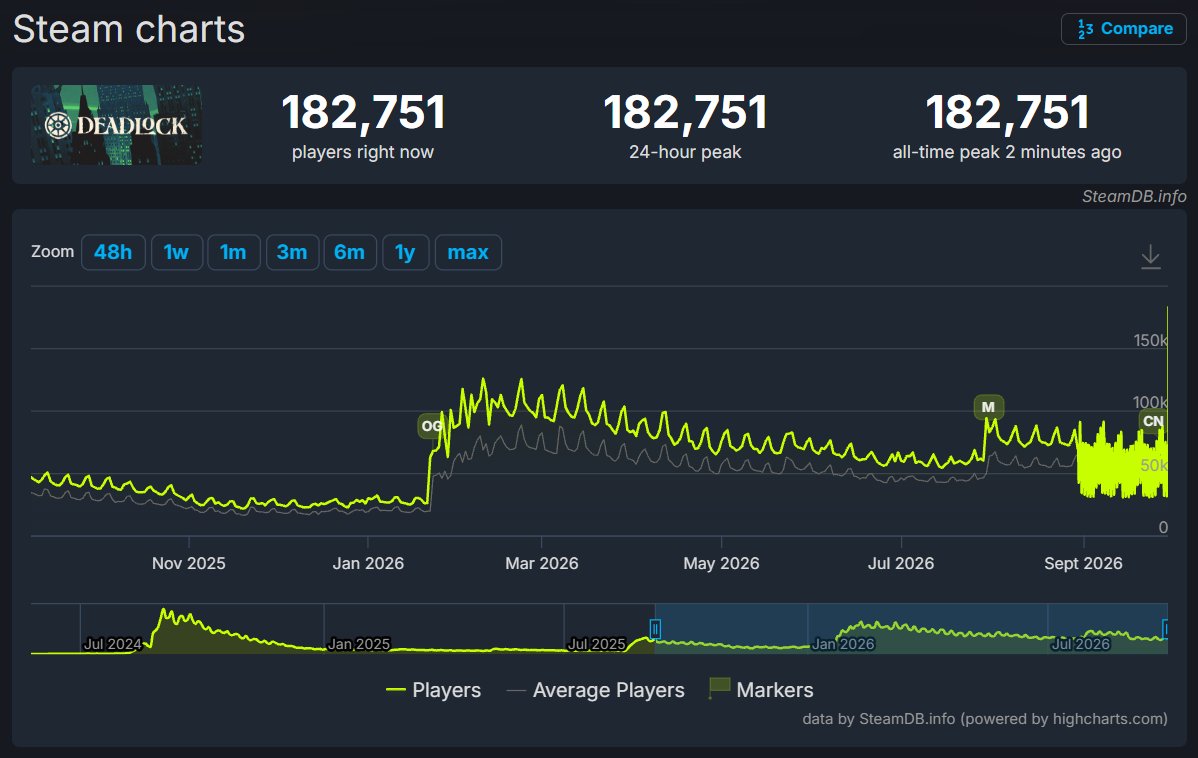The width and height of the screenshot is (1198, 758).
Task: Toggle the Players series in legend
Action: (433, 690)
